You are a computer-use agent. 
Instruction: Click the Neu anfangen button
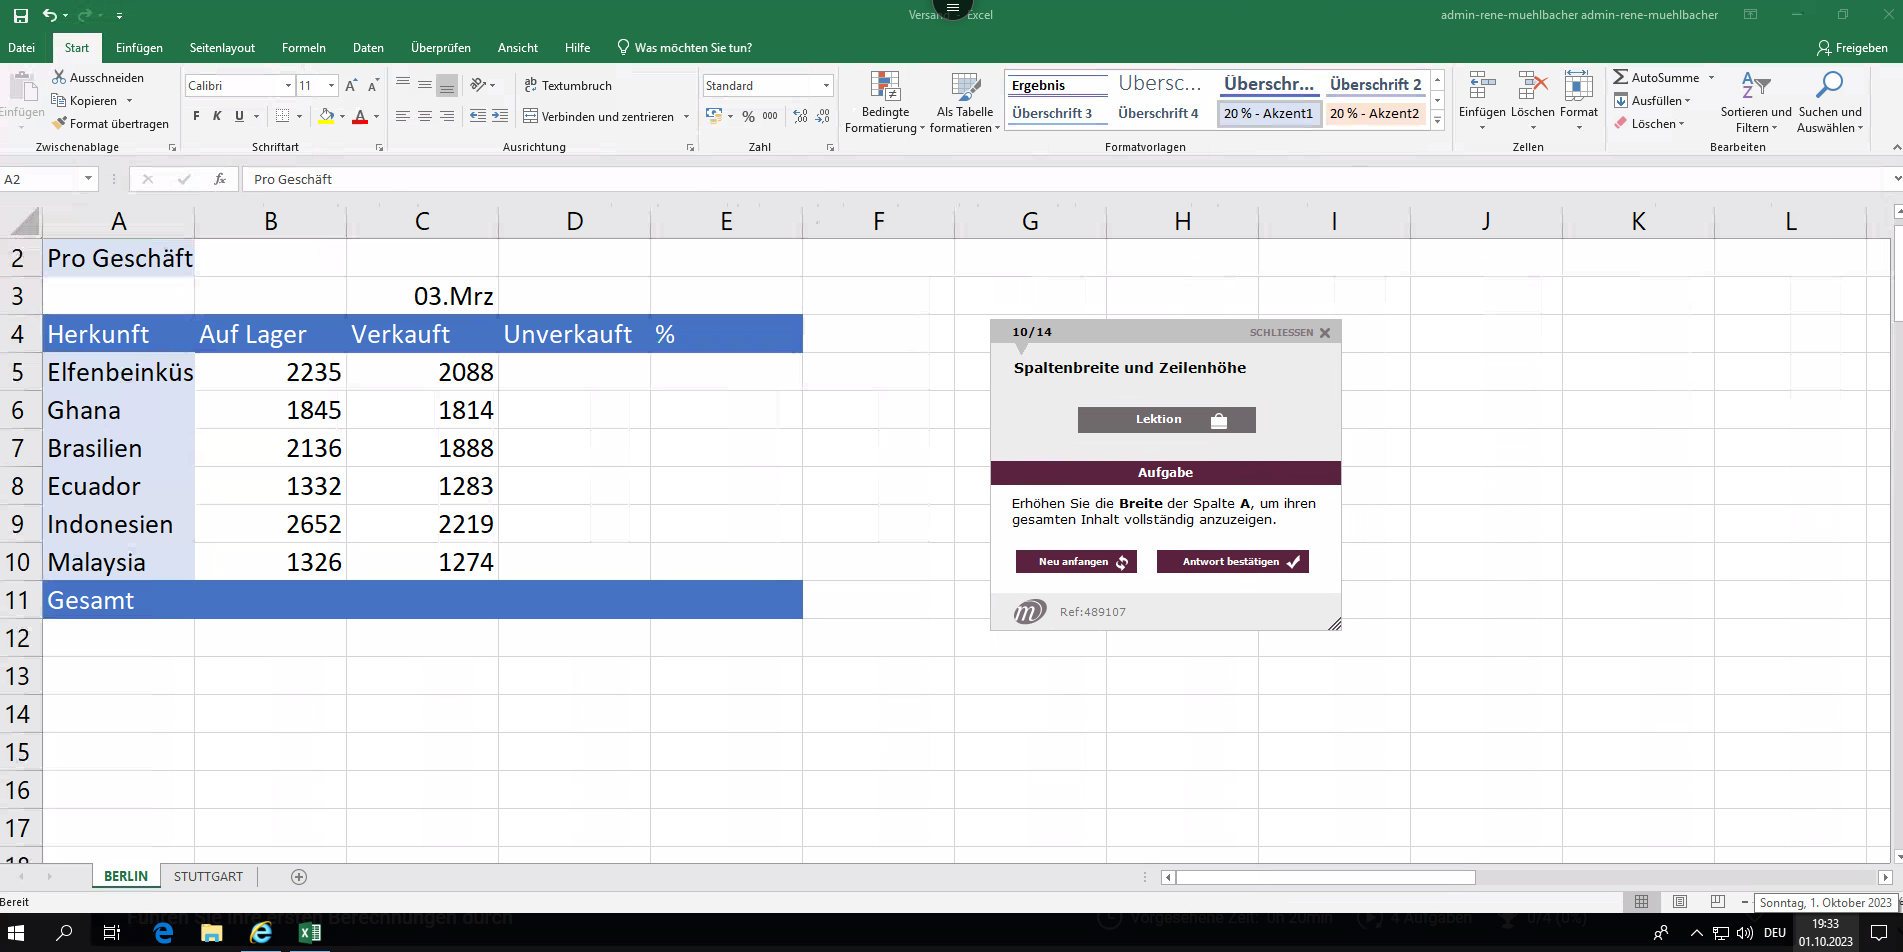[x=1076, y=562]
